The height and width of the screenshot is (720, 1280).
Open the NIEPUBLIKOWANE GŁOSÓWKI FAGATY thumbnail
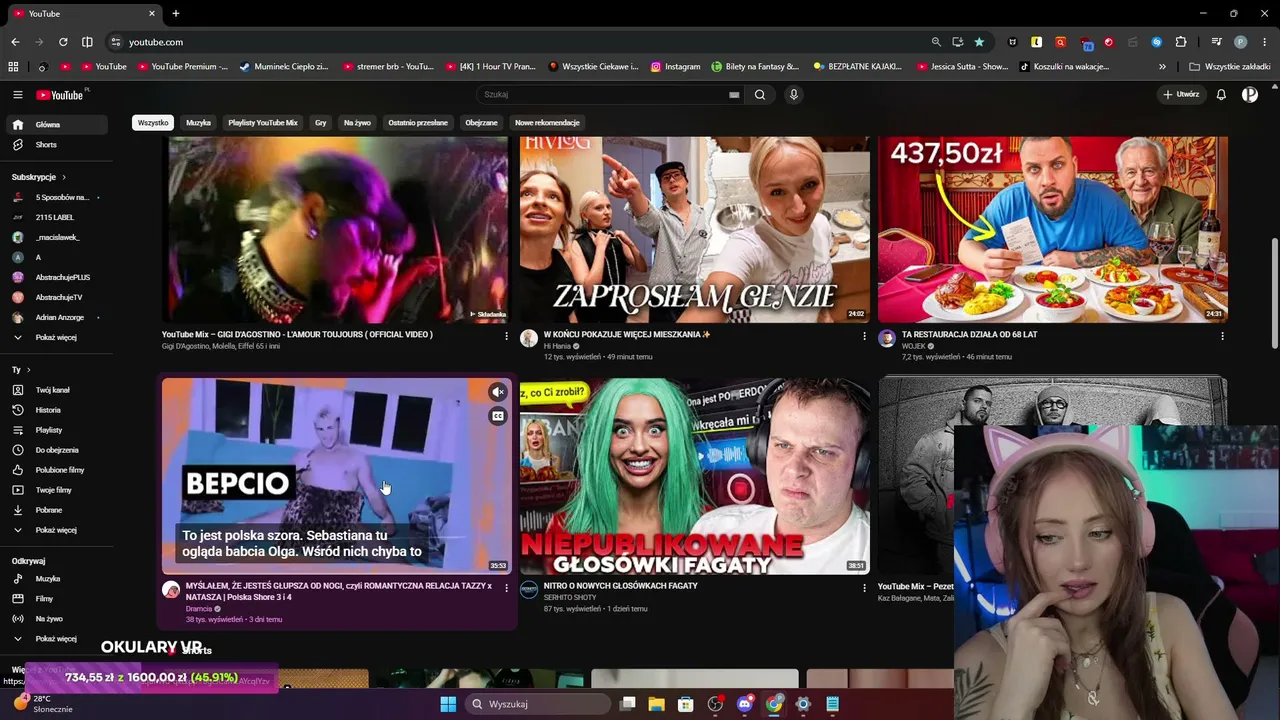pos(694,476)
